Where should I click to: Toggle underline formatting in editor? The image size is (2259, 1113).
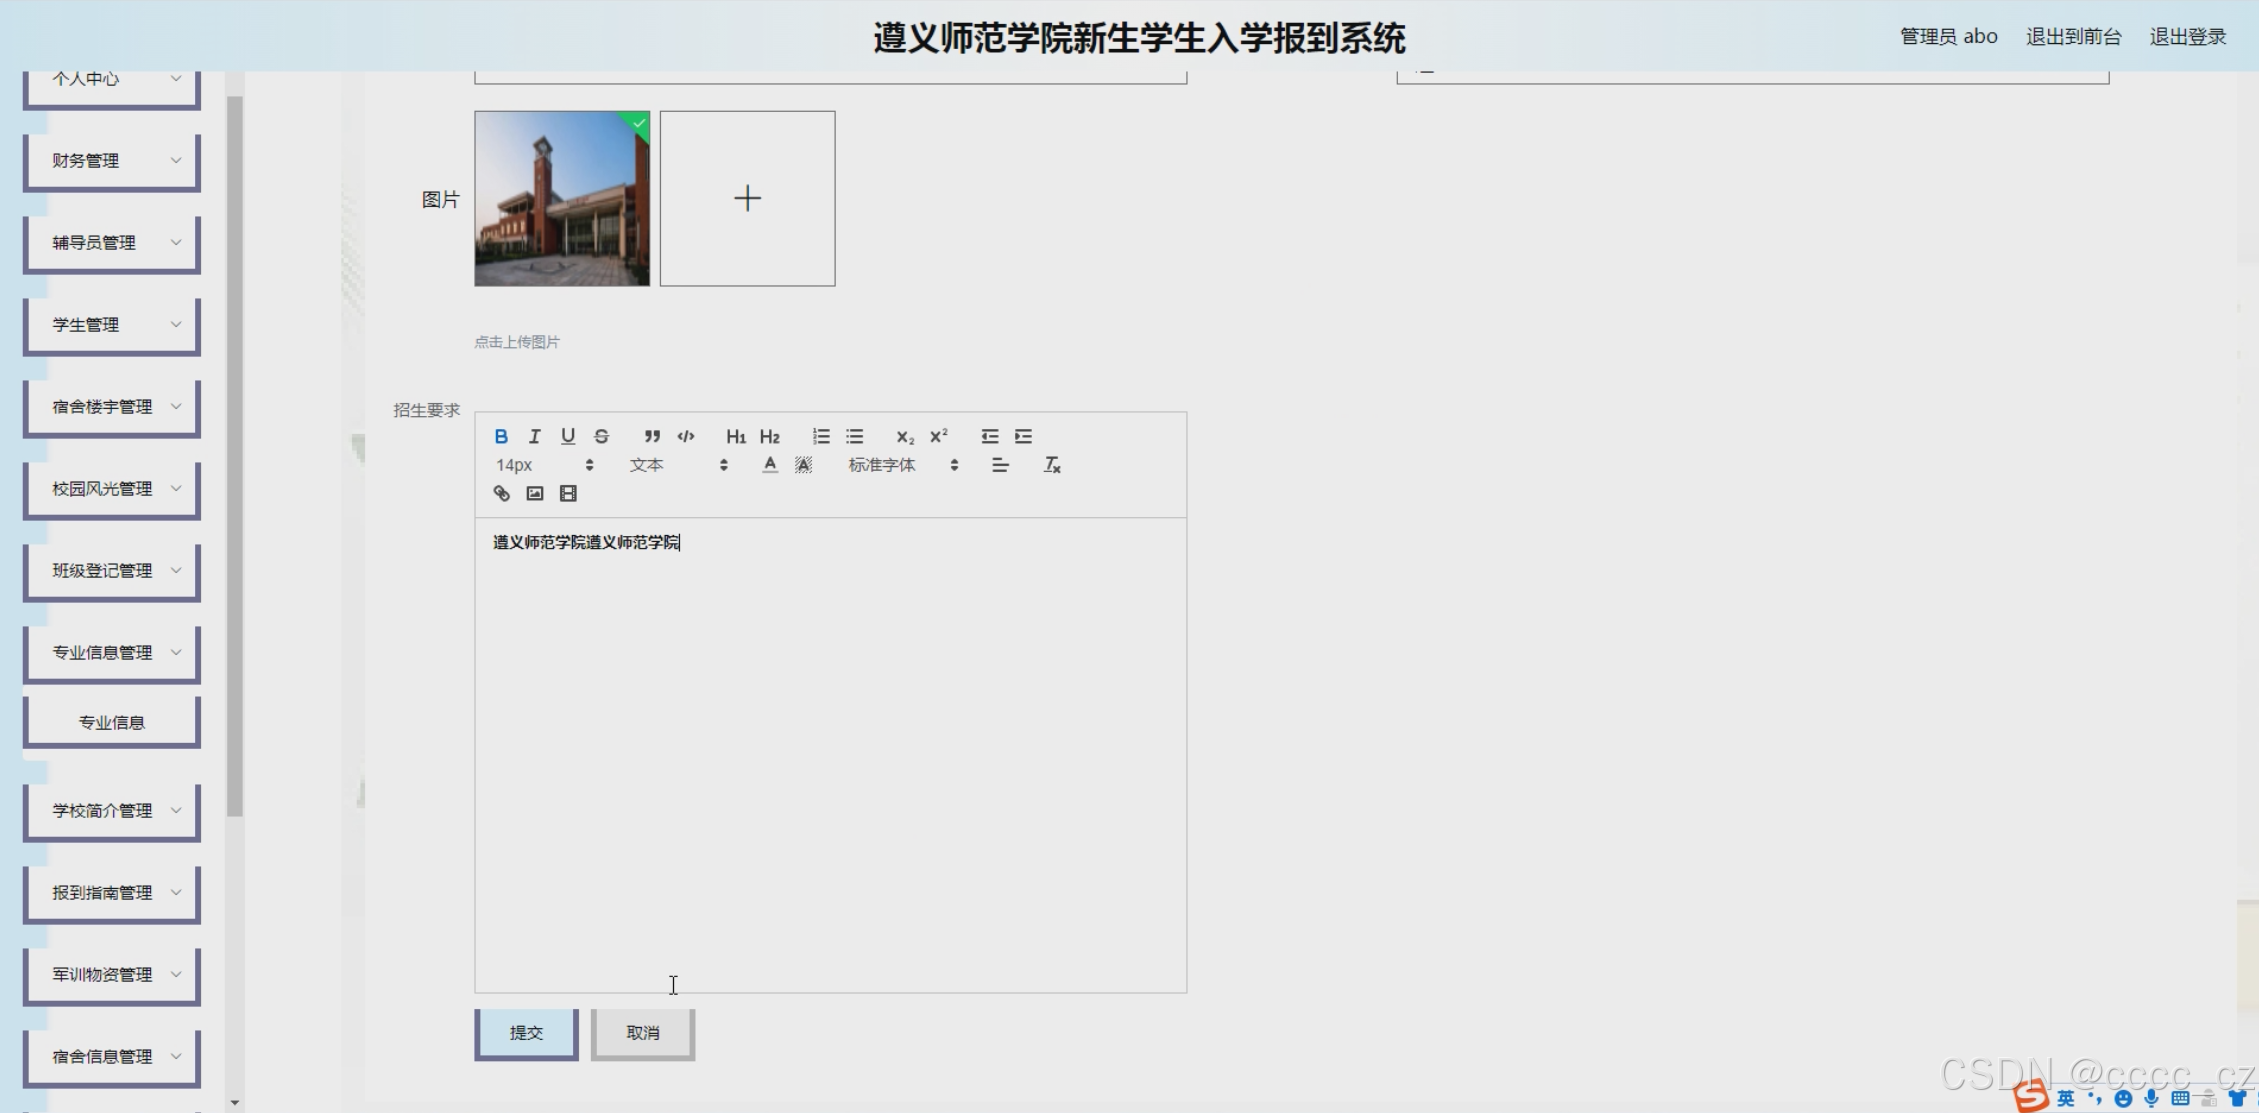pyautogui.click(x=568, y=436)
